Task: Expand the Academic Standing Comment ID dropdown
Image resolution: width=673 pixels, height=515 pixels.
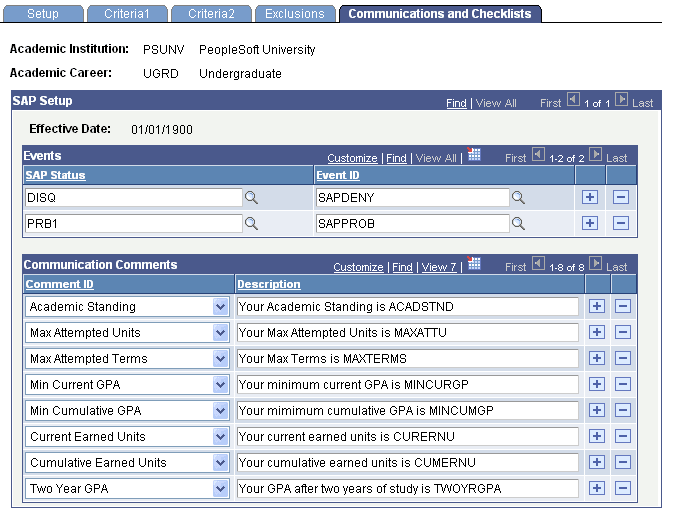Action: pos(220,307)
